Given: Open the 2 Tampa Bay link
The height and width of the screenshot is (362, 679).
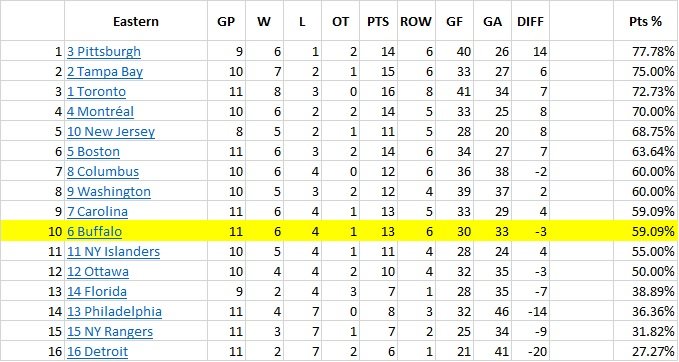Looking at the screenshot, I should click(105, 72).
